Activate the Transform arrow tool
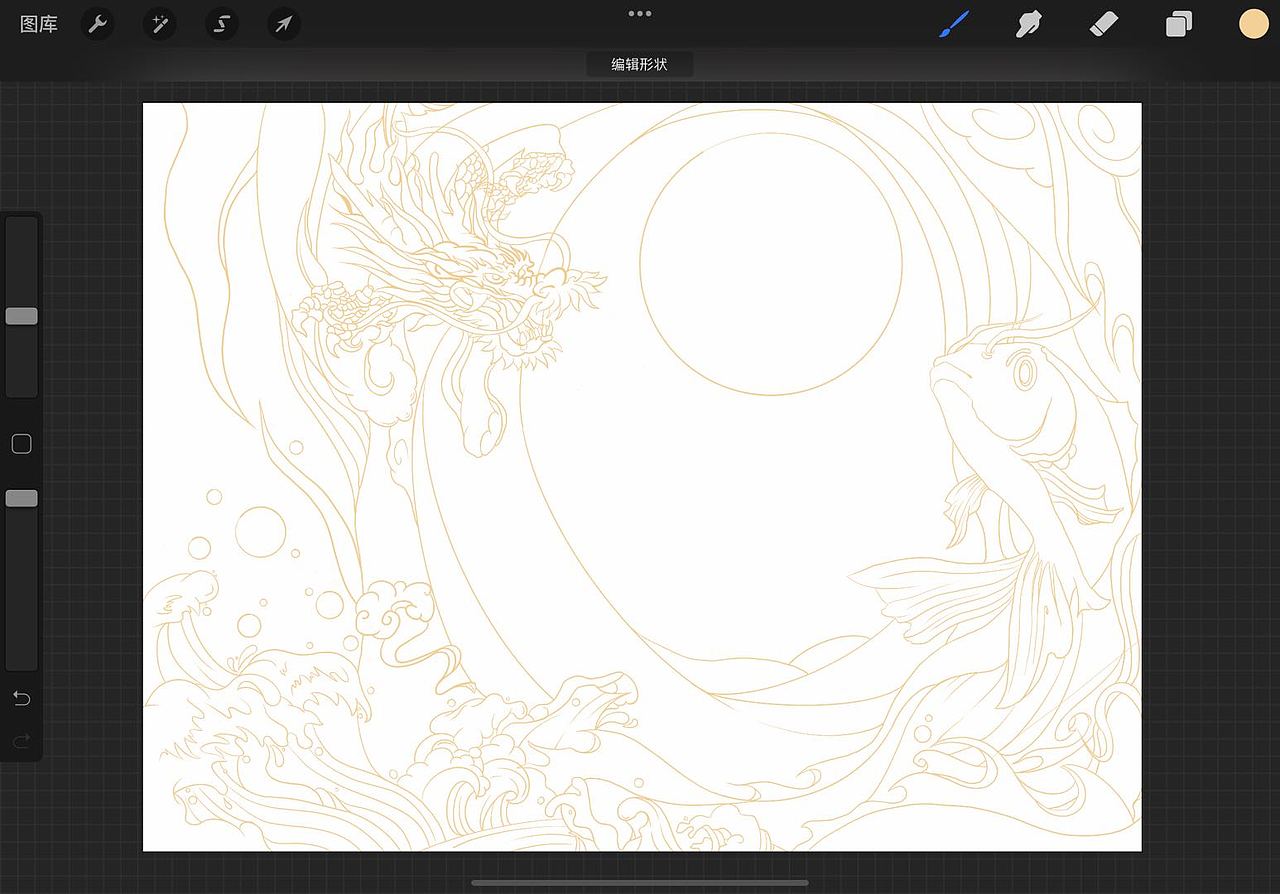 click(284, 24)
